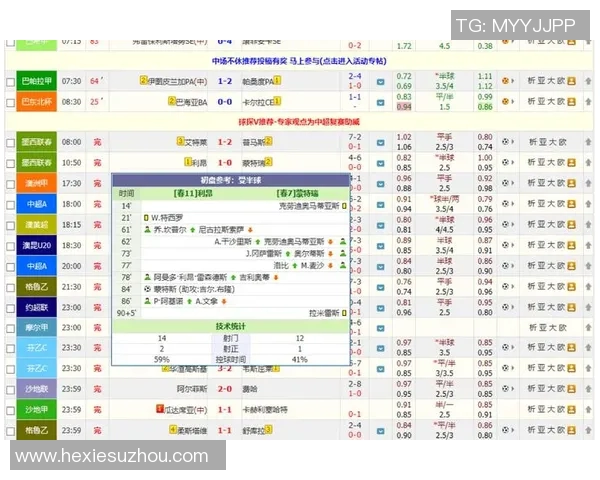Open the yellow info icon in the 格鲁乙 23:59 row
This screenshot has height=480, width=600.
pyautogui.click(x=571, y=430)
